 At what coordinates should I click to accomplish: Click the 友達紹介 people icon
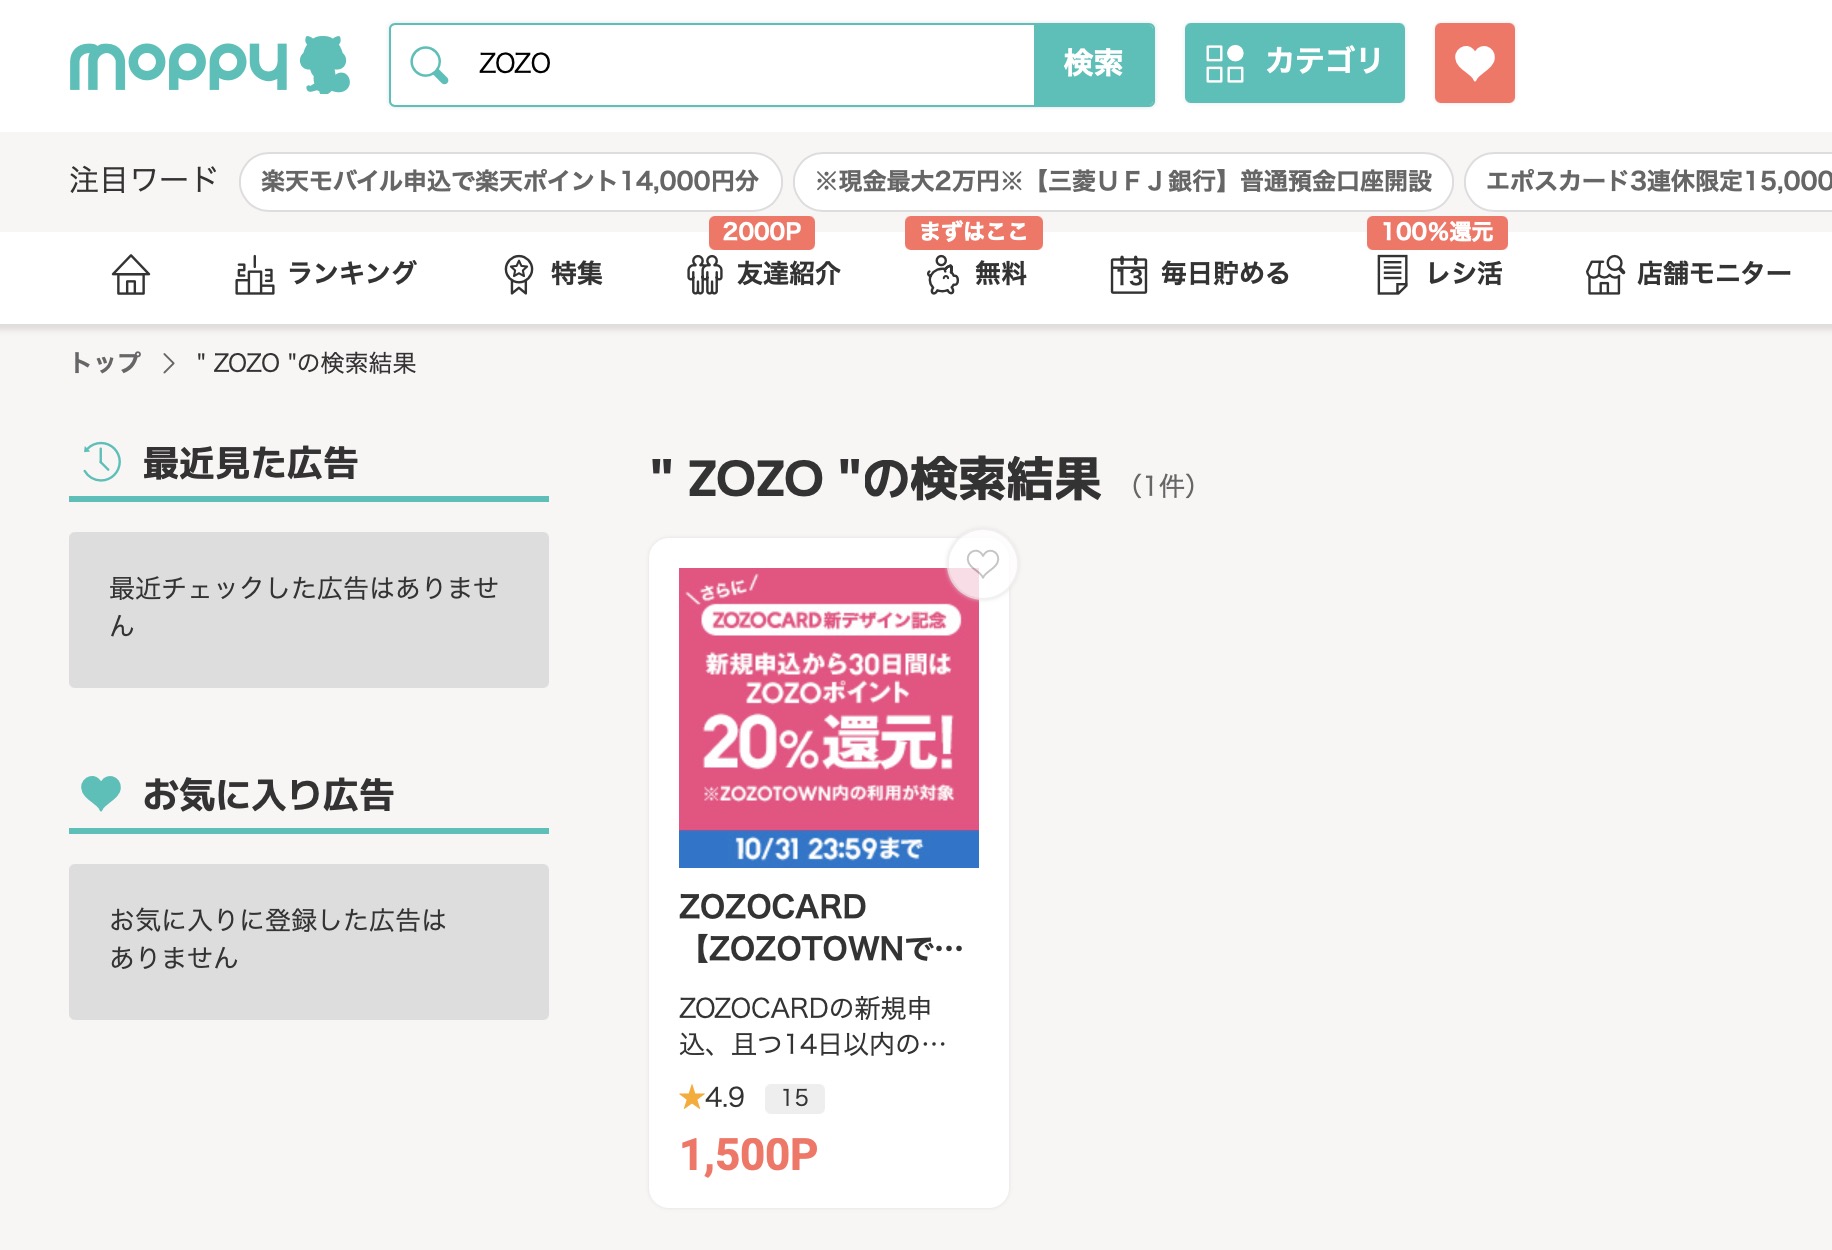705,274
